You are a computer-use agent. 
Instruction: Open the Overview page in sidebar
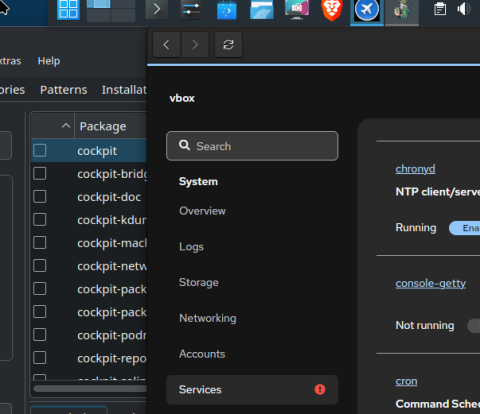coord(202,211)
